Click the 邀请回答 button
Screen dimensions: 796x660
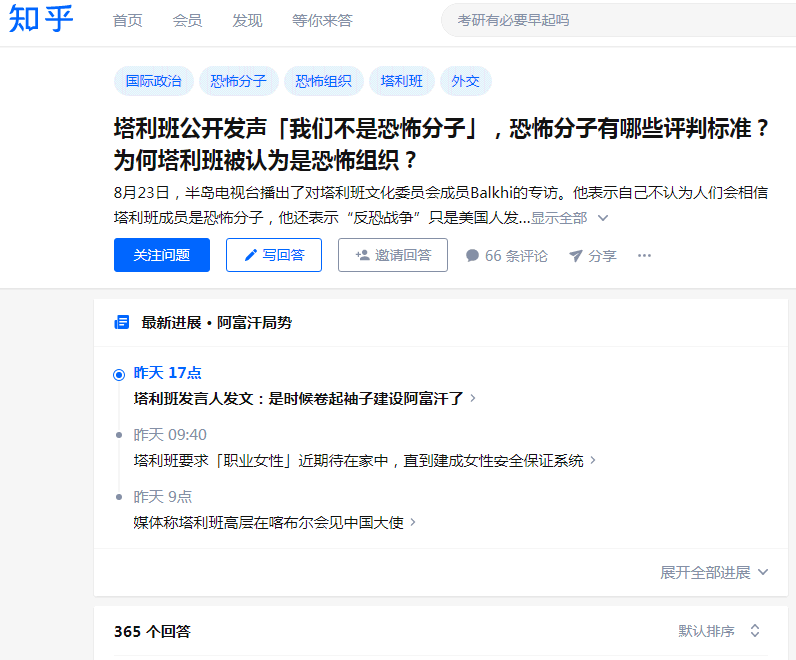[393, 255]
